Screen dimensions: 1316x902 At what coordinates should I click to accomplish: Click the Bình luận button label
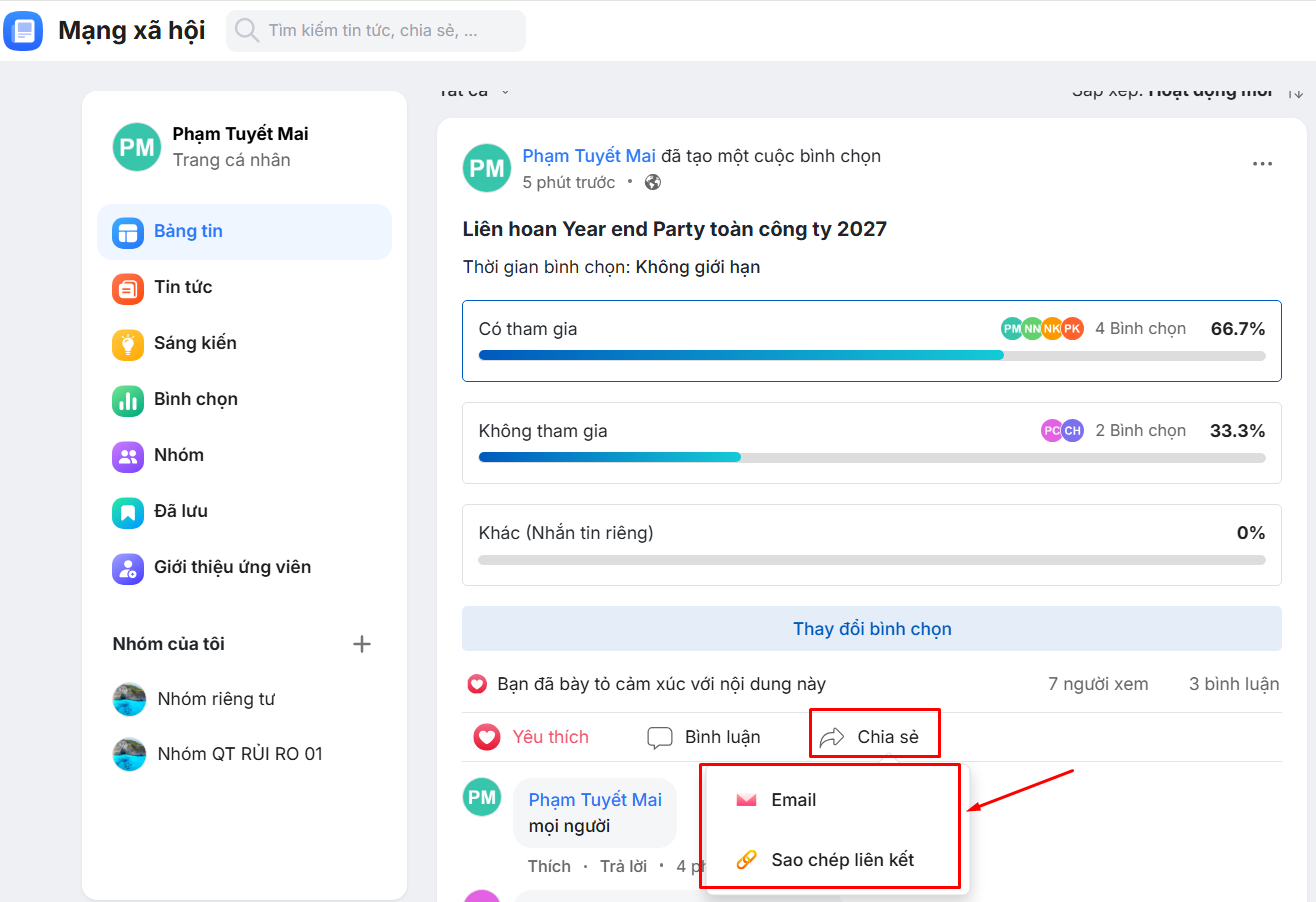723,738
